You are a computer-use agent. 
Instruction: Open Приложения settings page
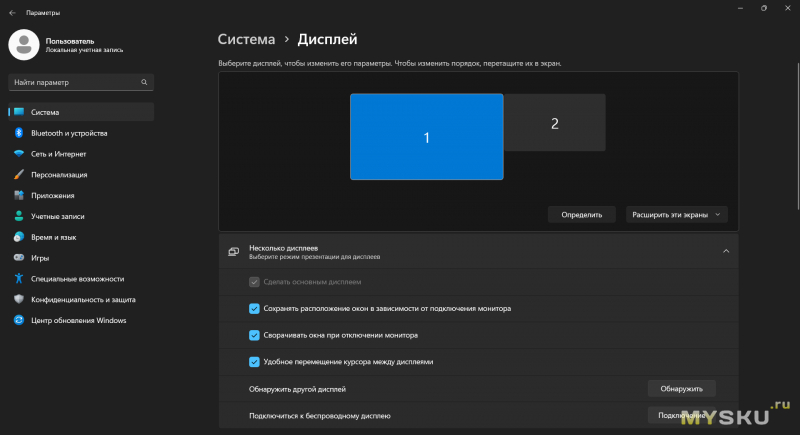coord(53,196)
